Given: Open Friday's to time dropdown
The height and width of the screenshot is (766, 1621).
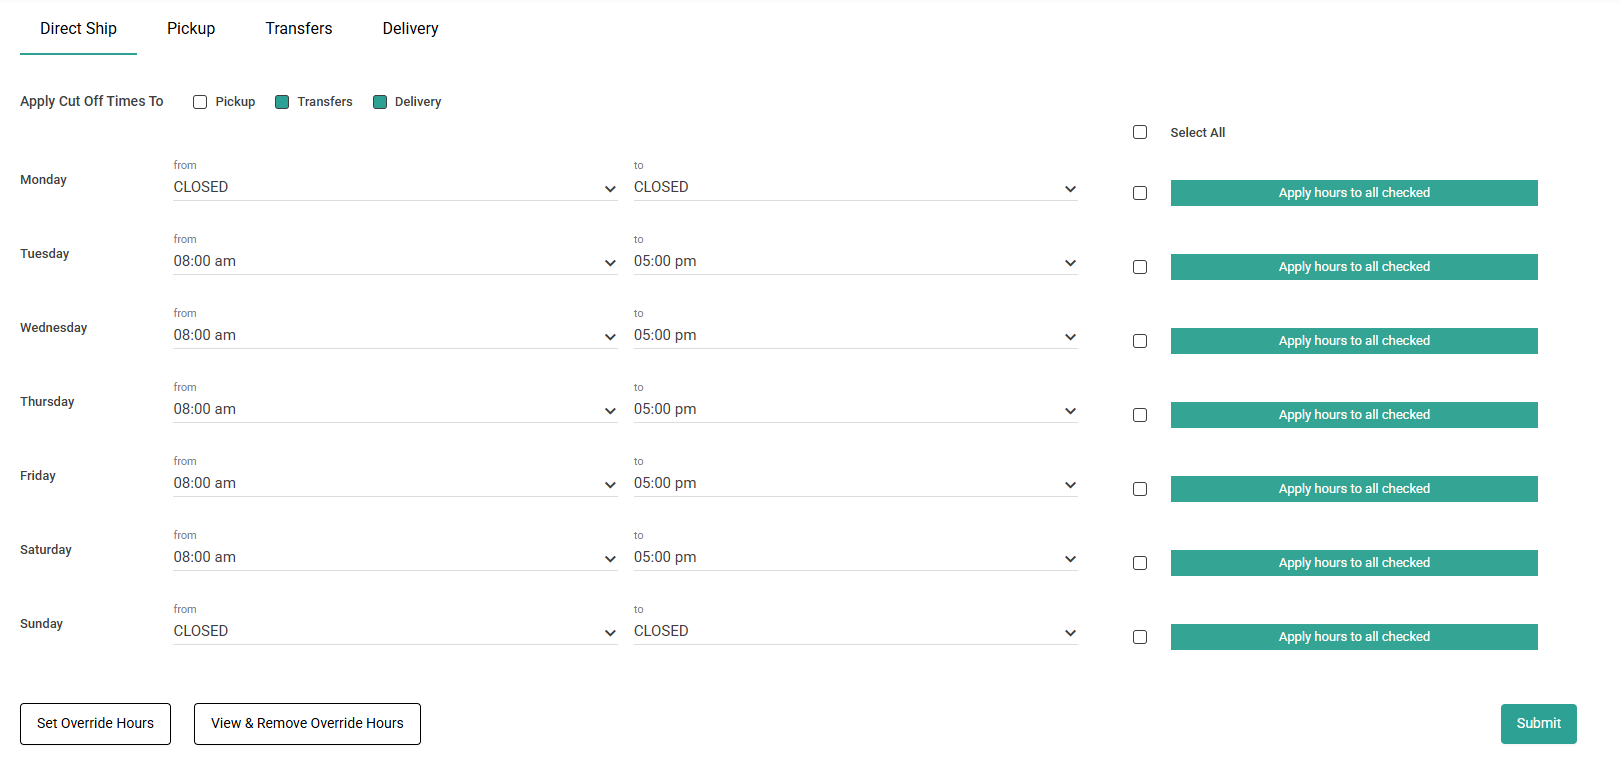Looking at the screenshot, I should pos(855,483).
